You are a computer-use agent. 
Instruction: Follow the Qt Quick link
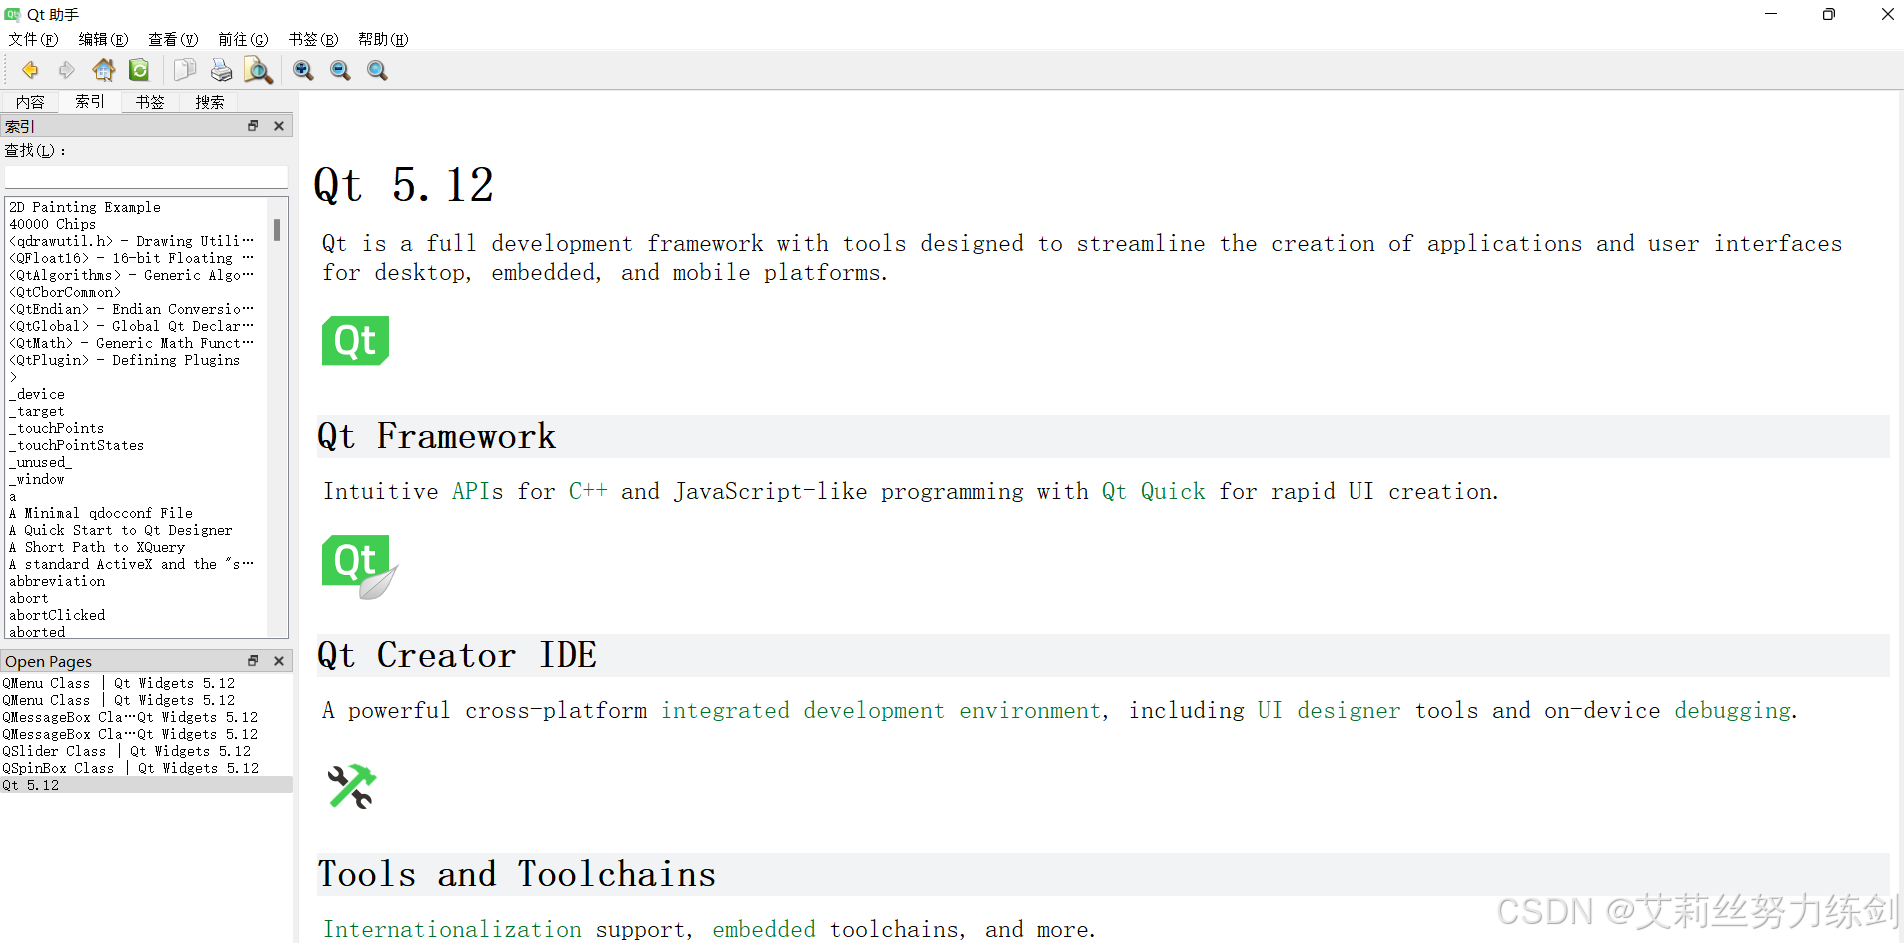(x=1154, y=491)
